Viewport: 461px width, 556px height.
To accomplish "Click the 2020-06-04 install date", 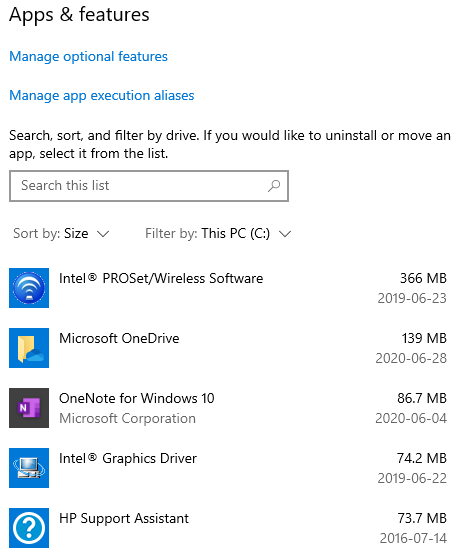I will pyautogui.click(x=411, y=418).
